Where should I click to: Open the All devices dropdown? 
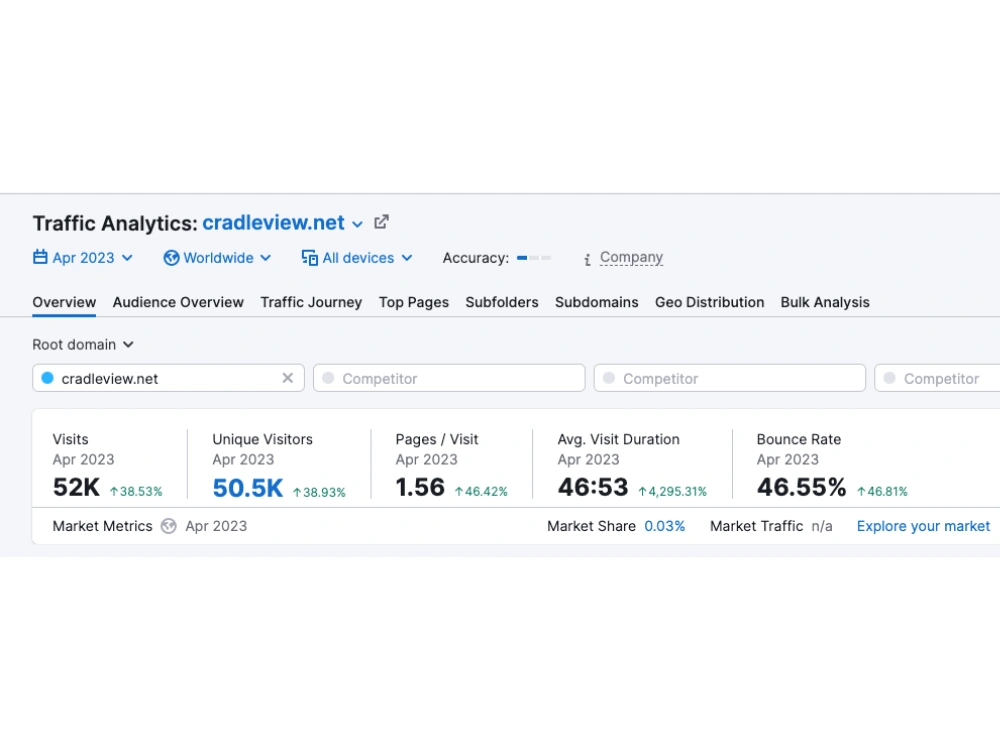pos(357,258)
